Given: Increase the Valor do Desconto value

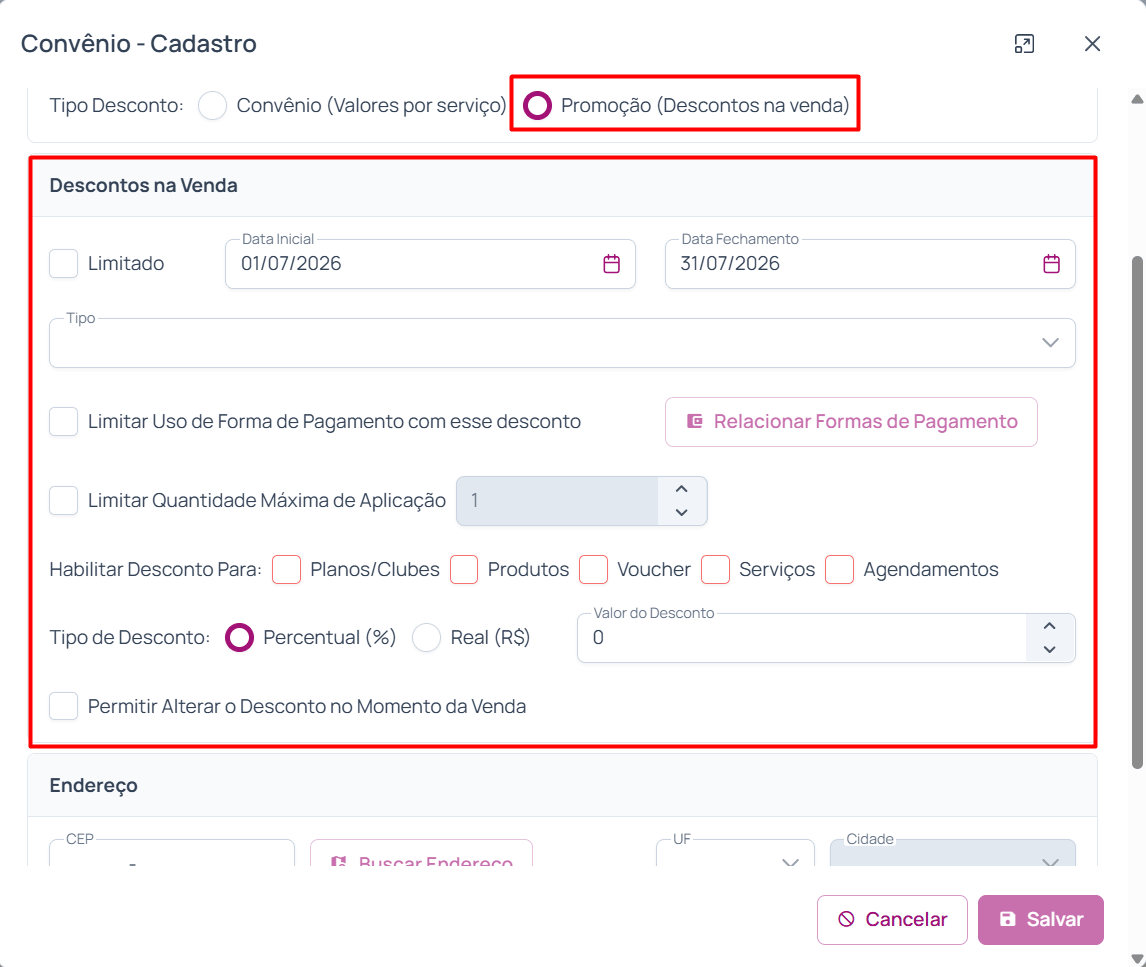Looking at the screenshot, I should pos(1050,626).
